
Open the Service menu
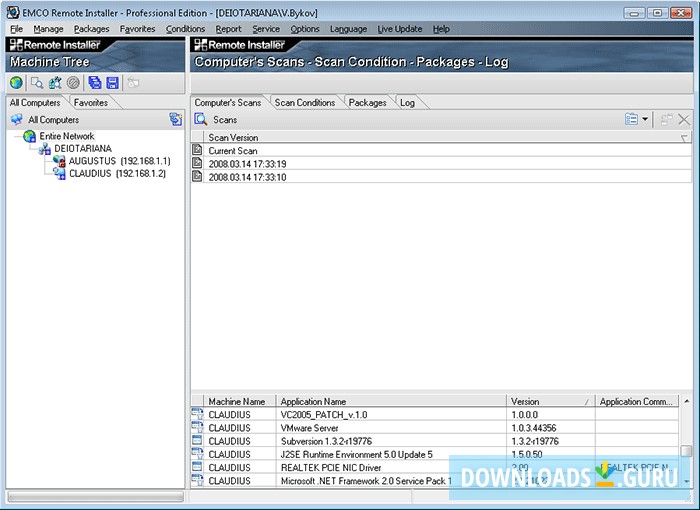(266, 29)
